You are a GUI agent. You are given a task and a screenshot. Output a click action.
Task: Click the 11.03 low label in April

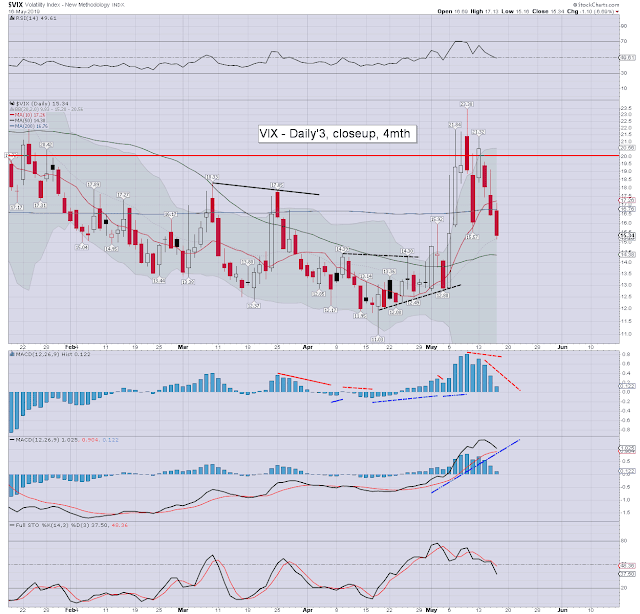(378, 339)
